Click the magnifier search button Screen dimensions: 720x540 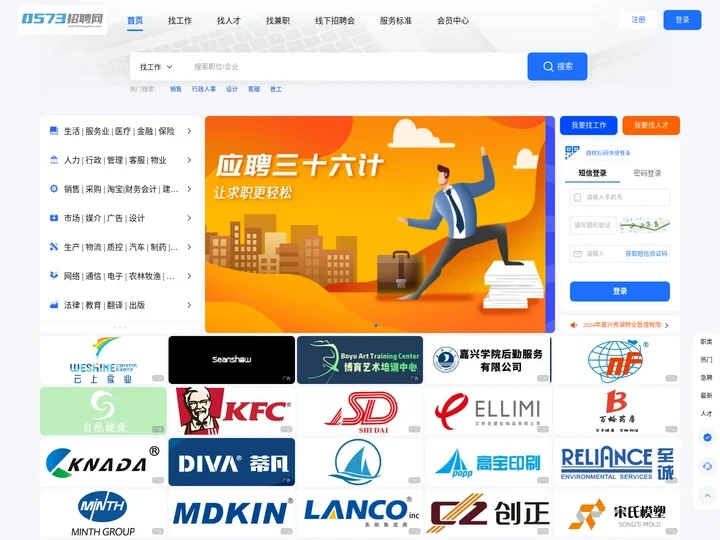(x=557, y=67)
